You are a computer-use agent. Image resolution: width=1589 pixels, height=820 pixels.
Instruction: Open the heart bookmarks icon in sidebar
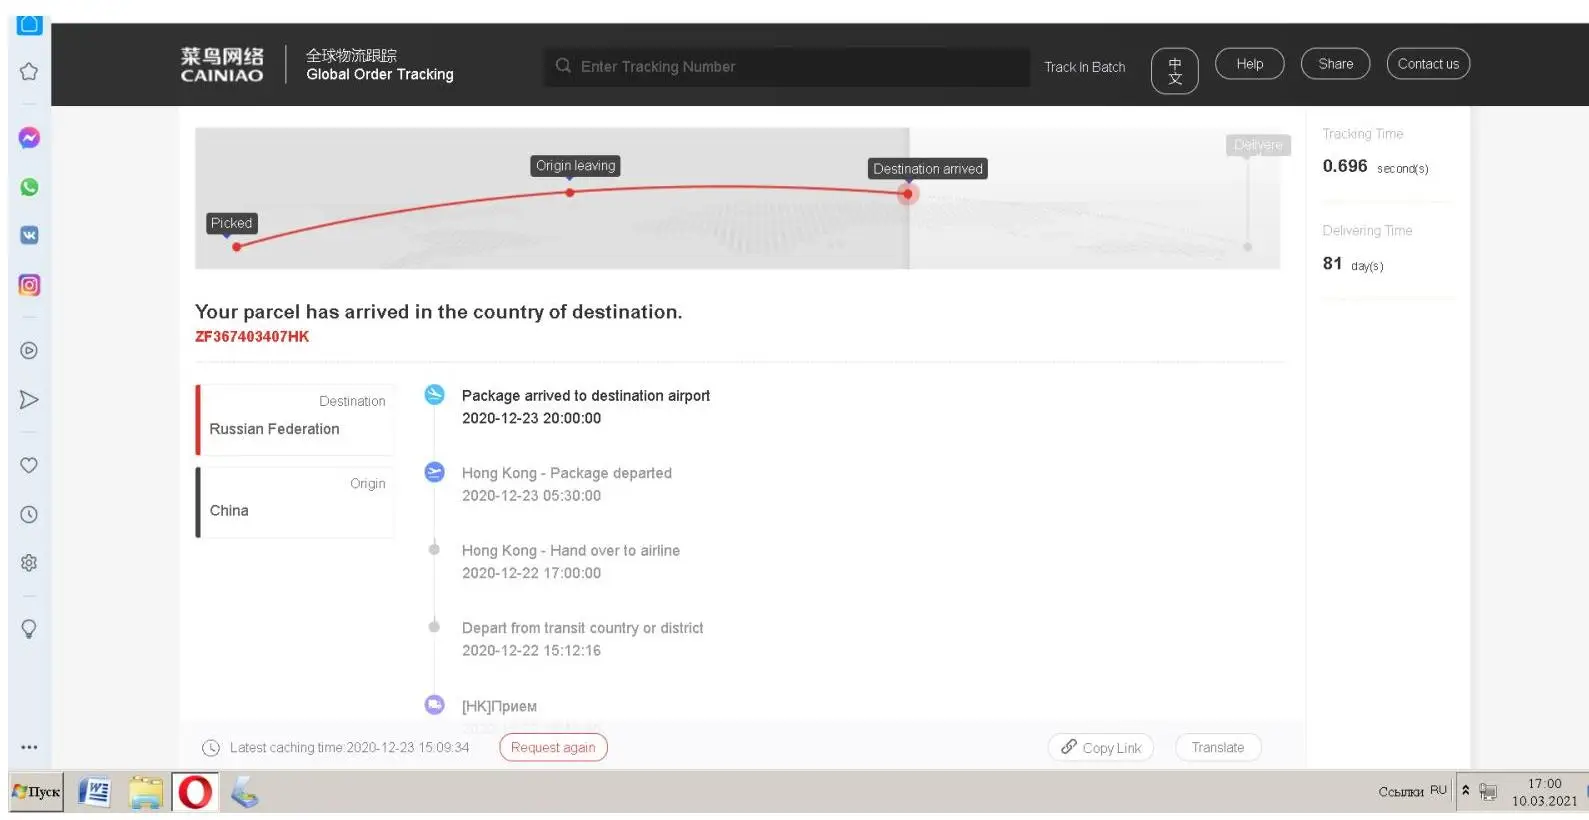point(29,465)
